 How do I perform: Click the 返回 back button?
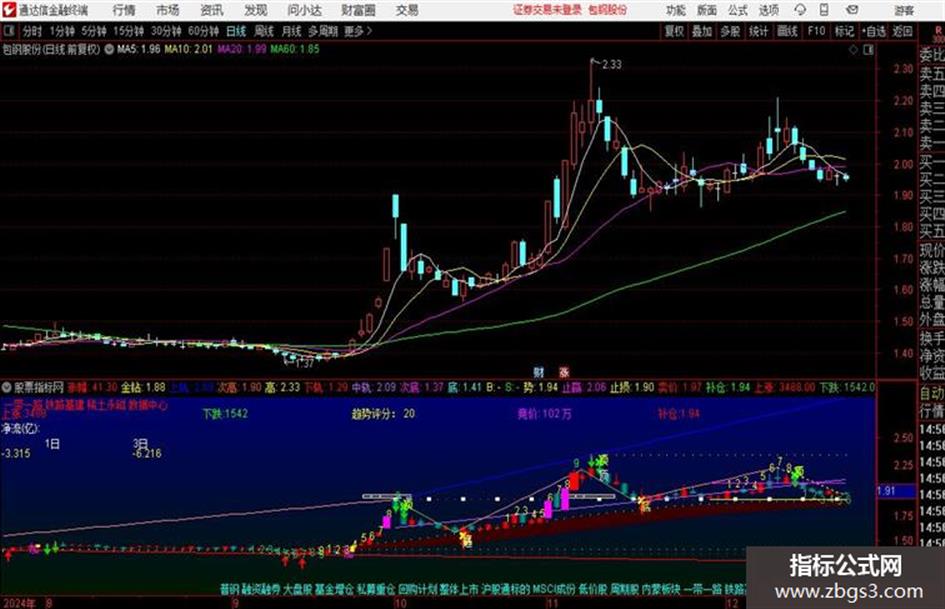tap(902, 31)
